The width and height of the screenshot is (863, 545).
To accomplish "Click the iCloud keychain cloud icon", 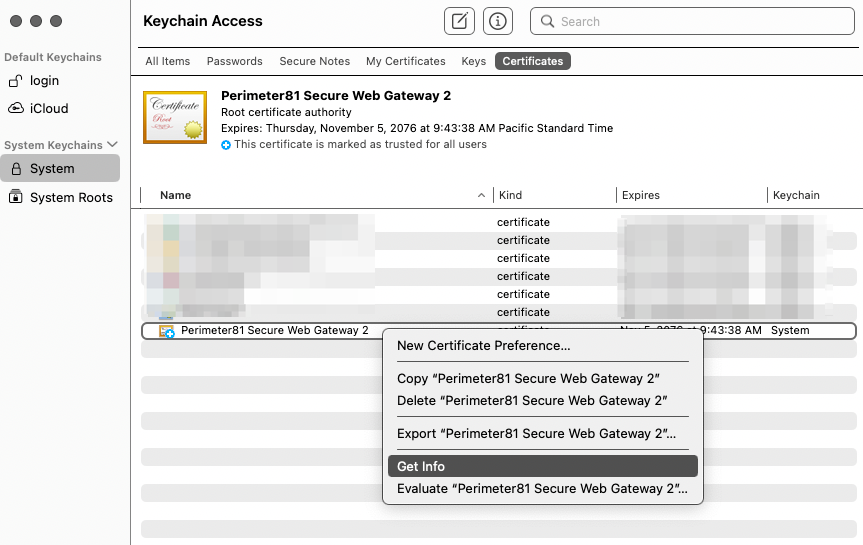I will coord(15,108).
